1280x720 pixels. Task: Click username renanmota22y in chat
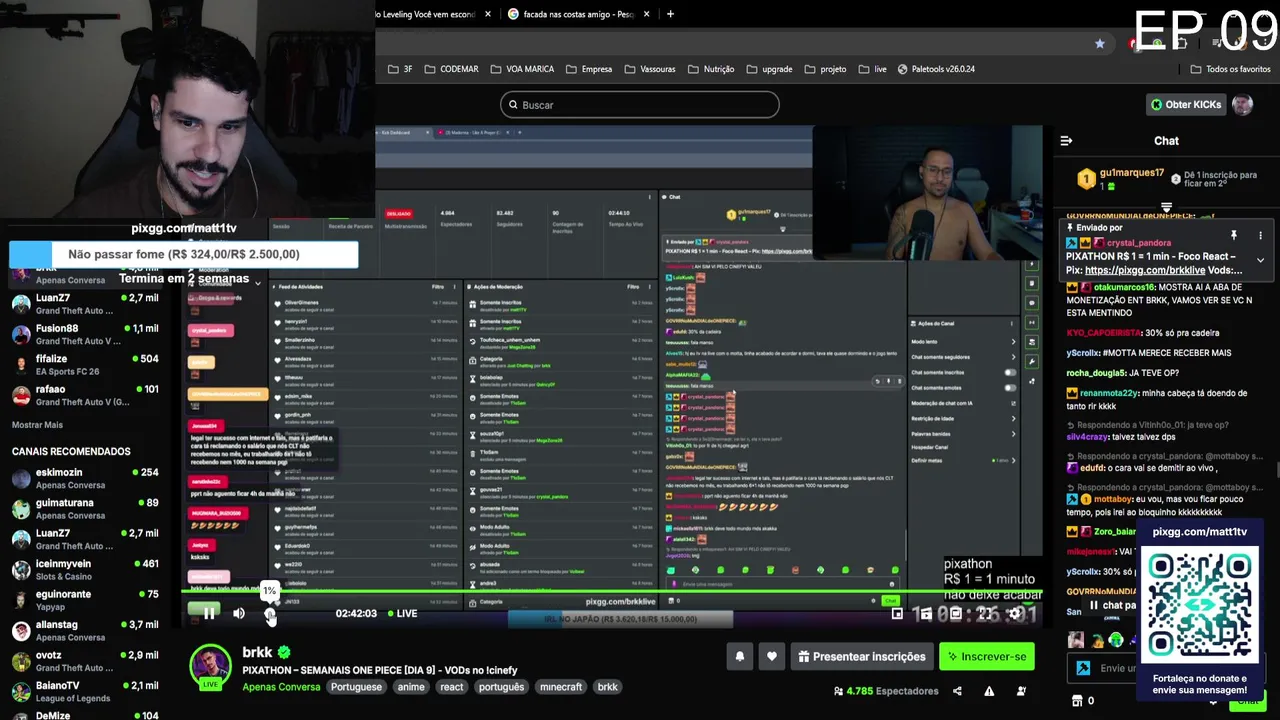click(x=1109, y=393)
